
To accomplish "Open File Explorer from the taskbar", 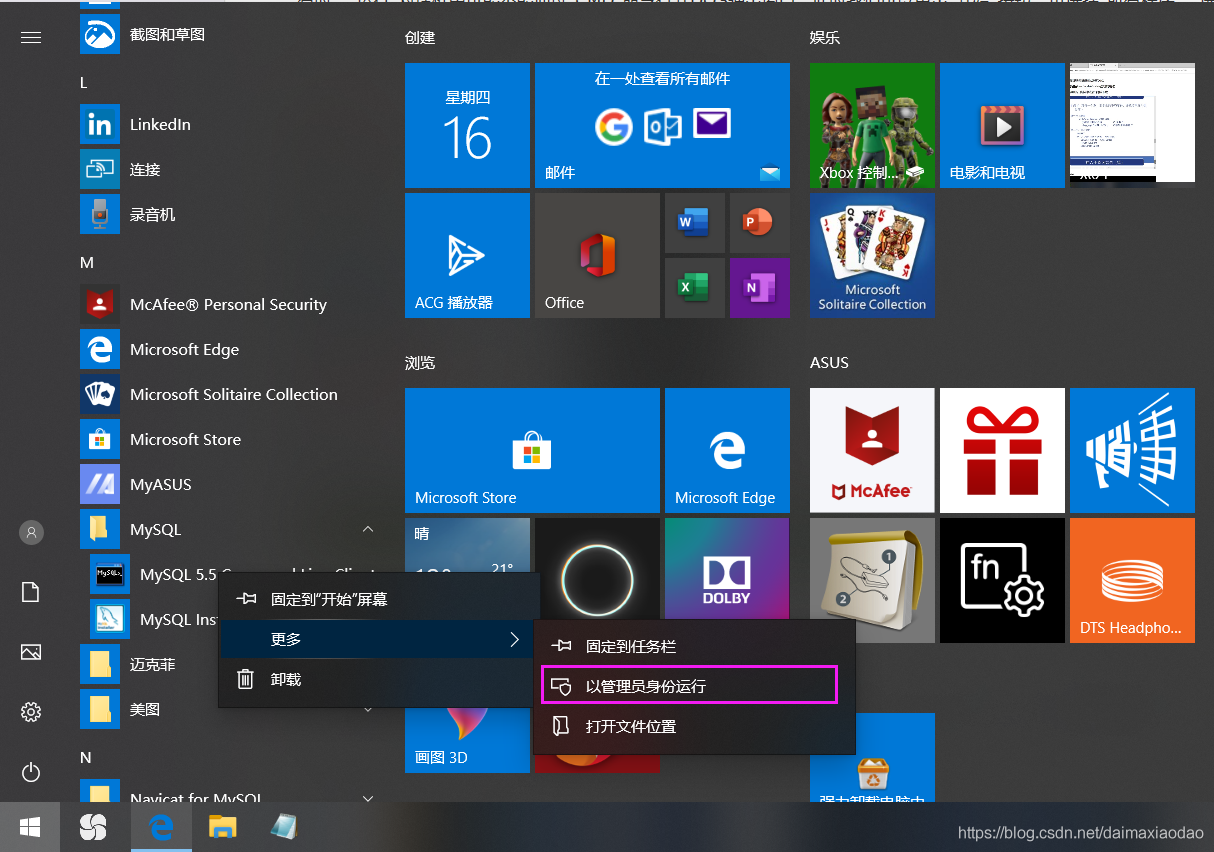I will (x=222, y=827).
